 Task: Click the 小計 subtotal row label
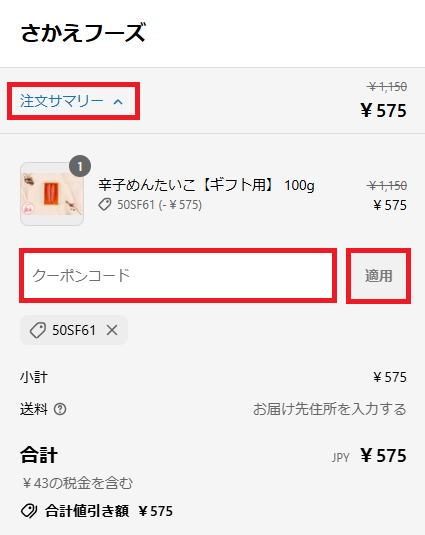coord(34,377)
